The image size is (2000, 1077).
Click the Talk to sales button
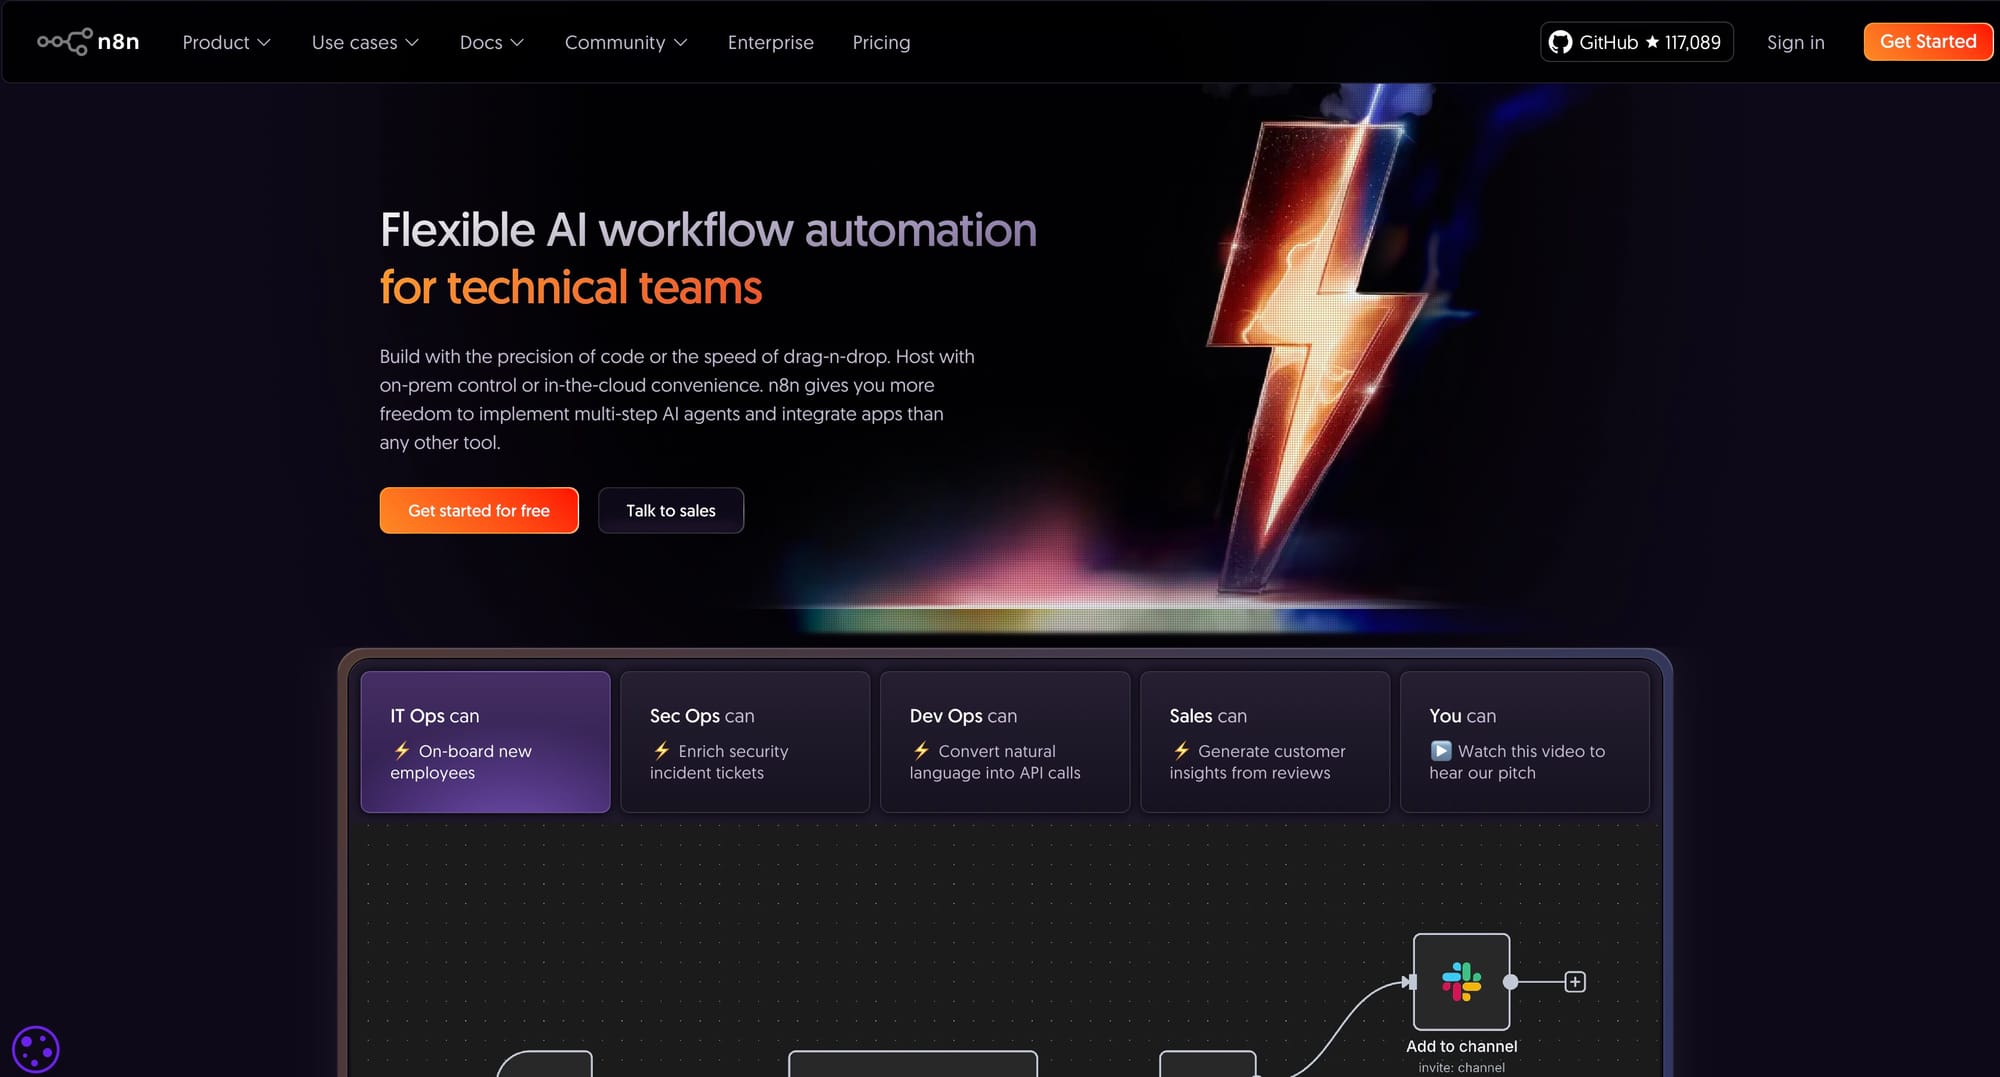point(670,511)
